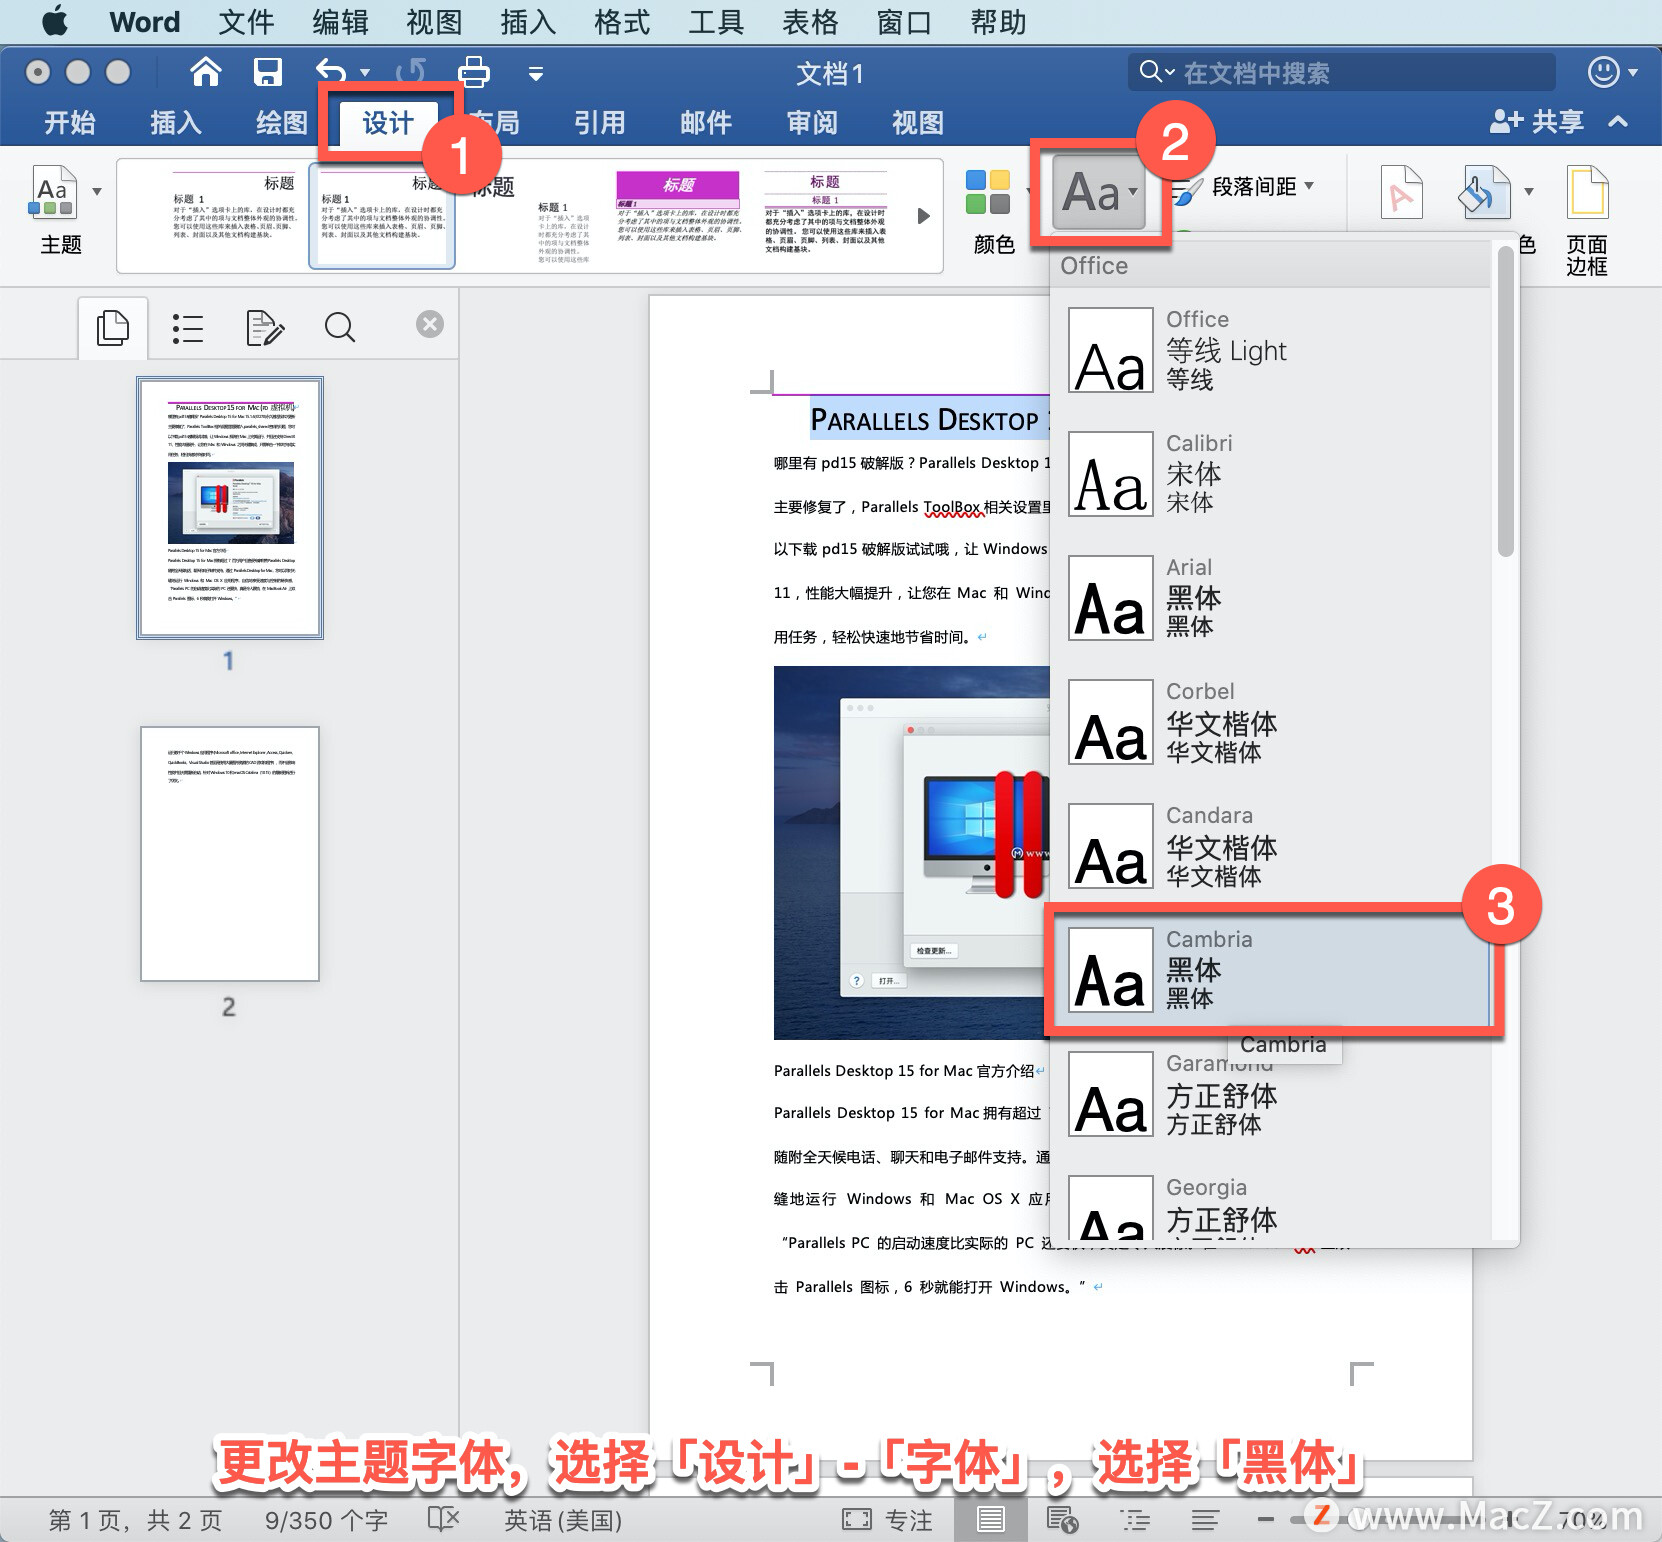Select page 2 thumbnail
This screenshot has width=1662, height=1542.
click(x=230, y=853)
